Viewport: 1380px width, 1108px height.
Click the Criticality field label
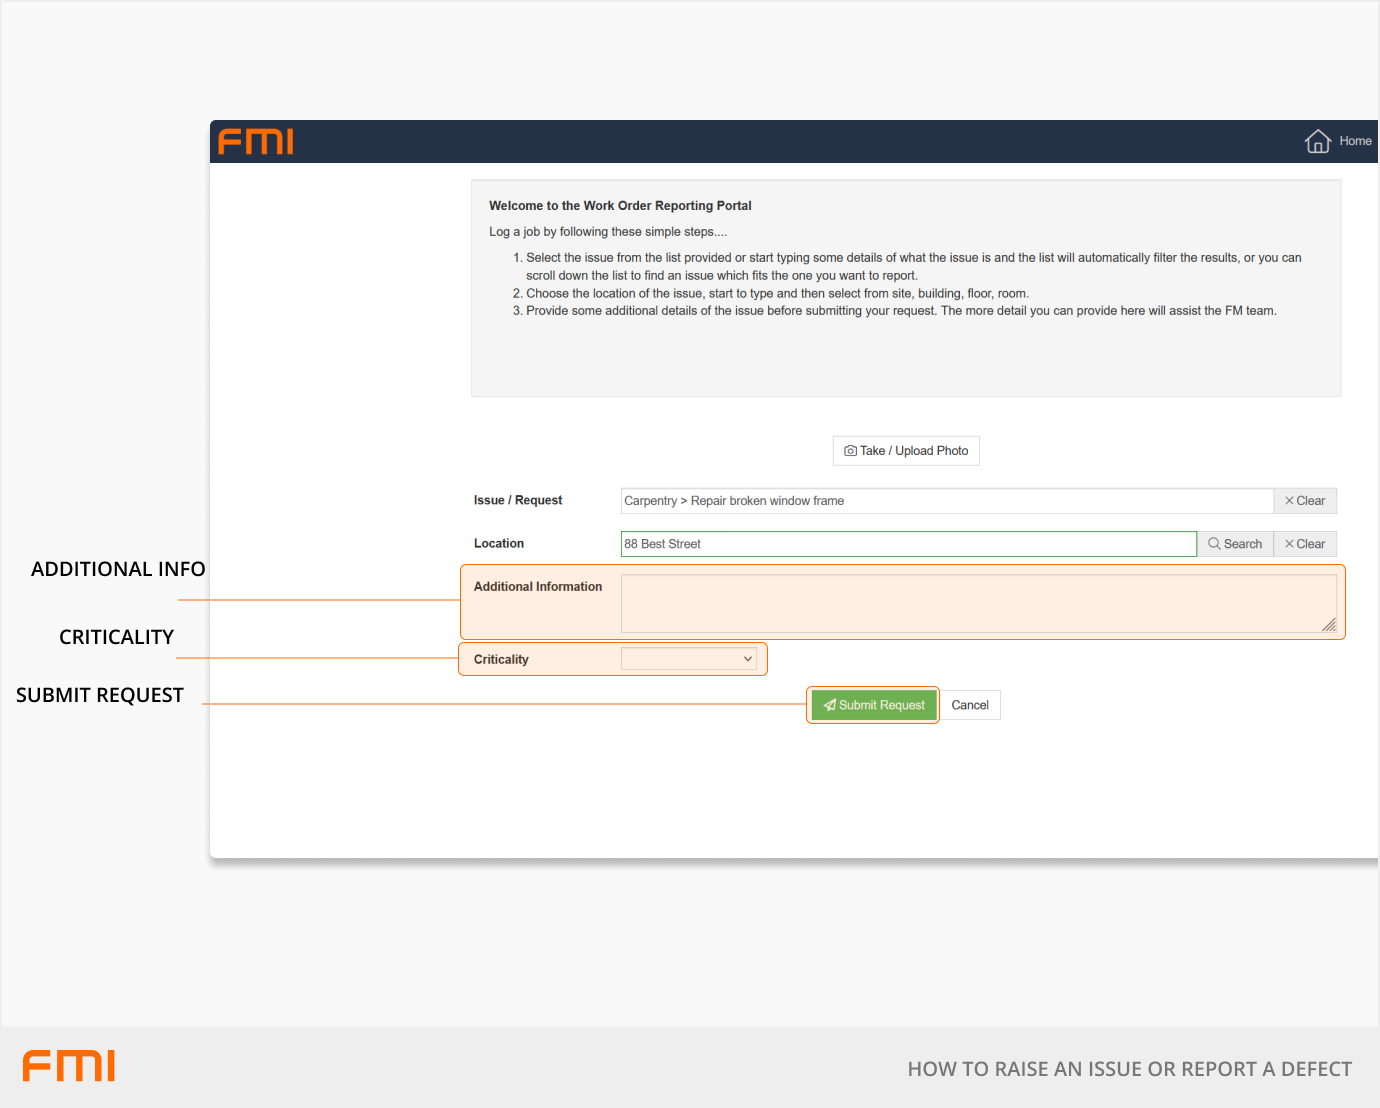pos(501,660)
